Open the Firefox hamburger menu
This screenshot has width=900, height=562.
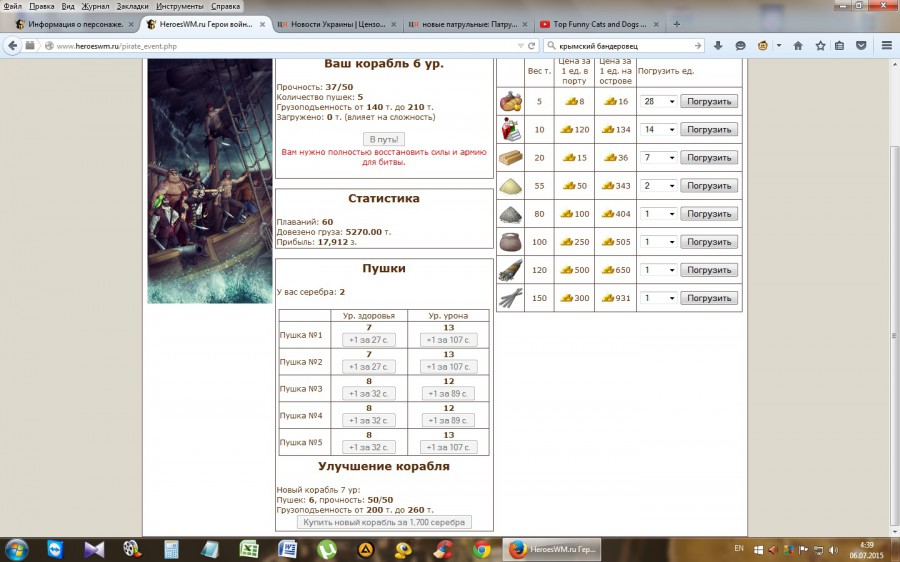[886, 46]
